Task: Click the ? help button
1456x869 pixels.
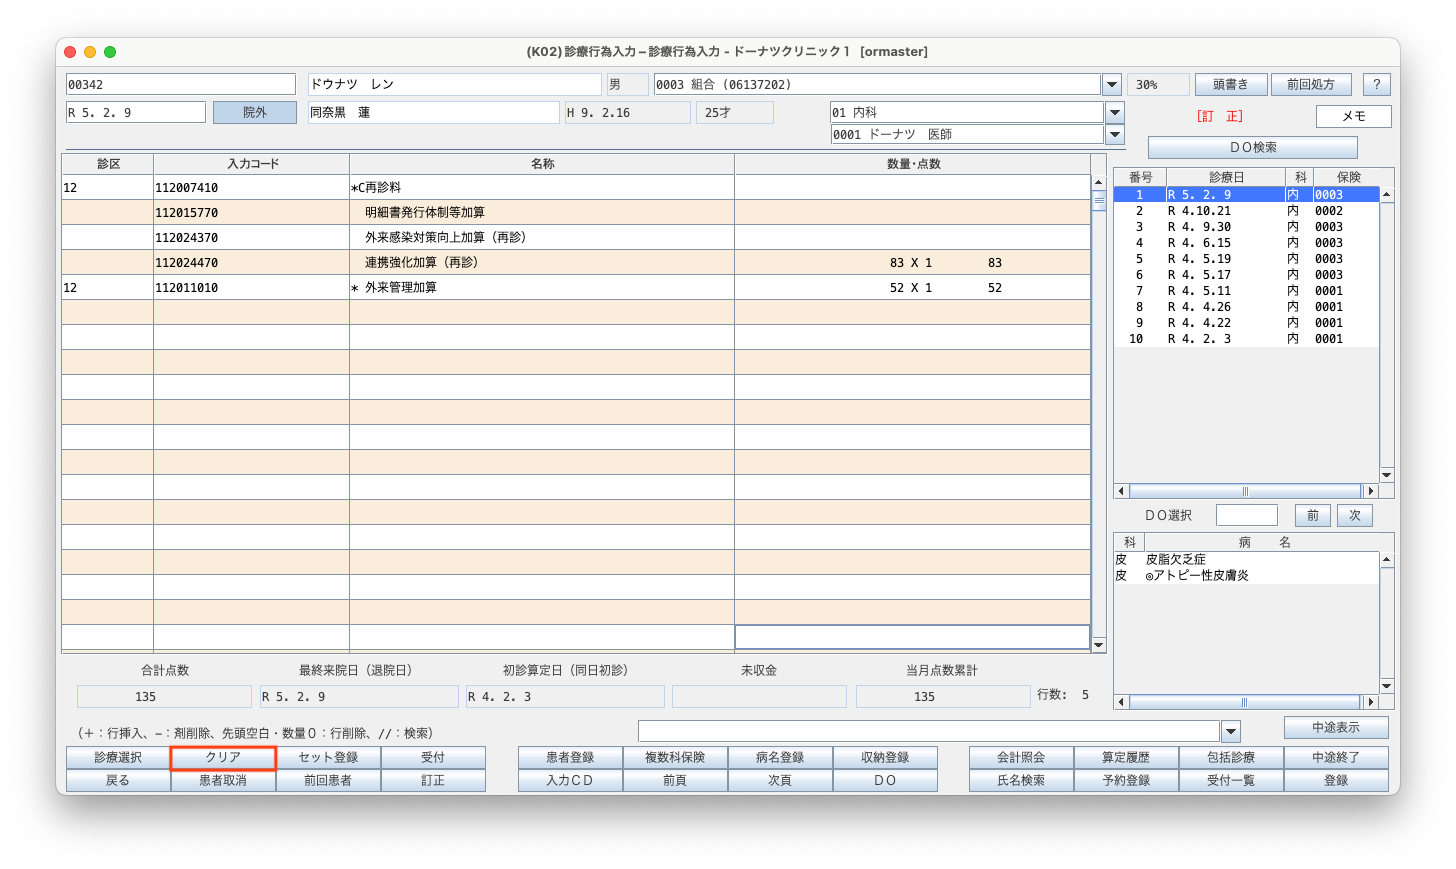Action: [x=1377, y=85]
